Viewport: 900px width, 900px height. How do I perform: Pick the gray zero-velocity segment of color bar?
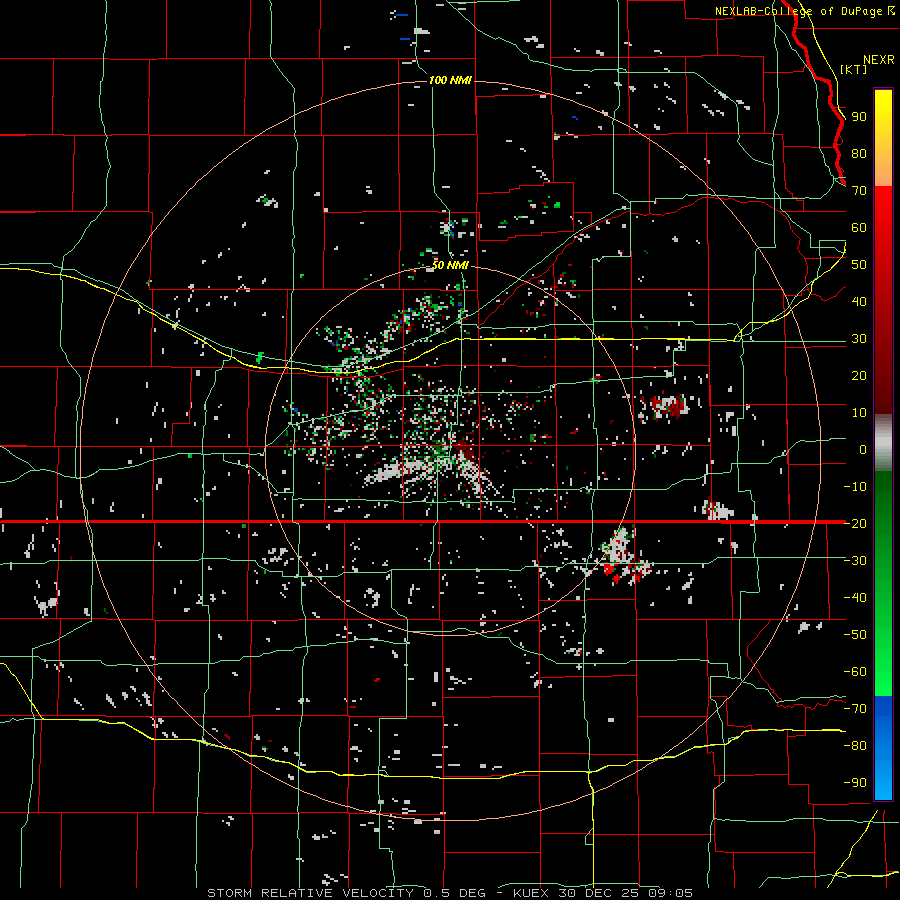pos(883,443)
